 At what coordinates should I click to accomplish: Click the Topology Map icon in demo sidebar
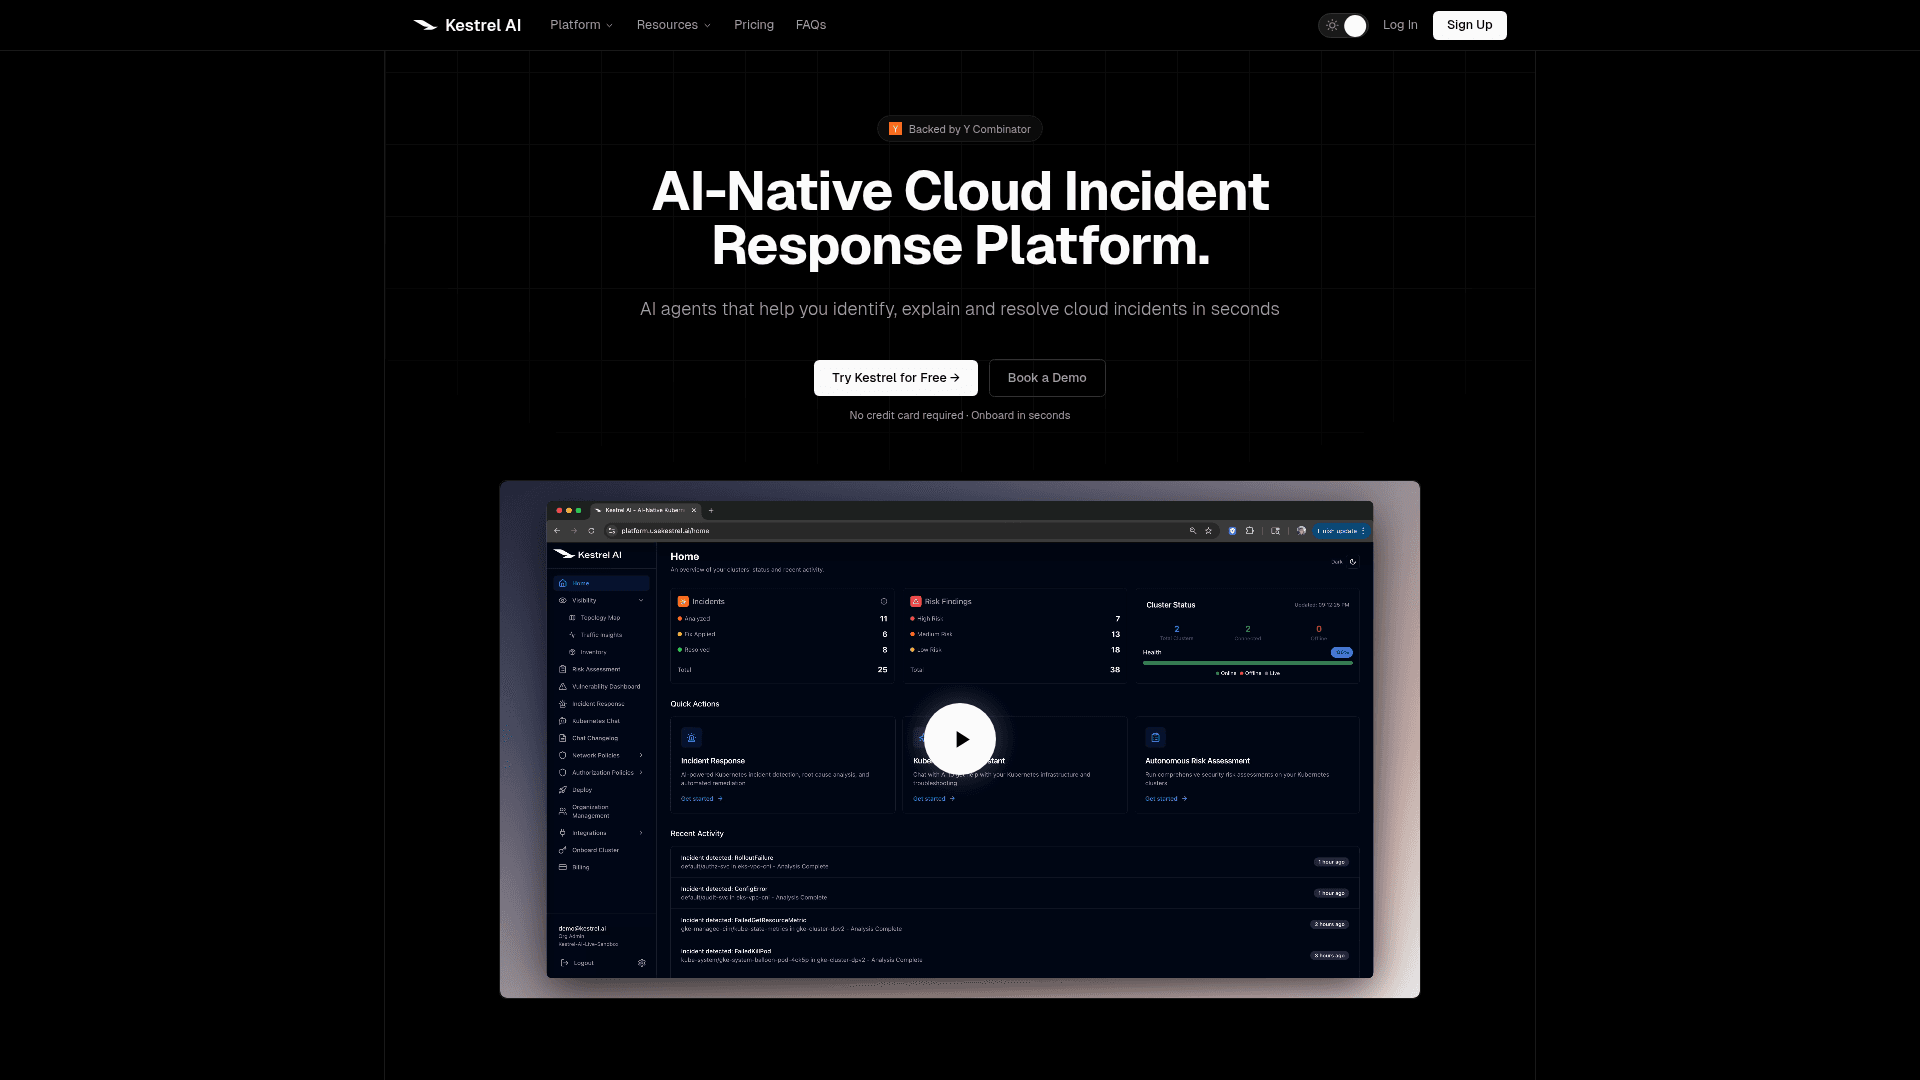pos(572,618)
